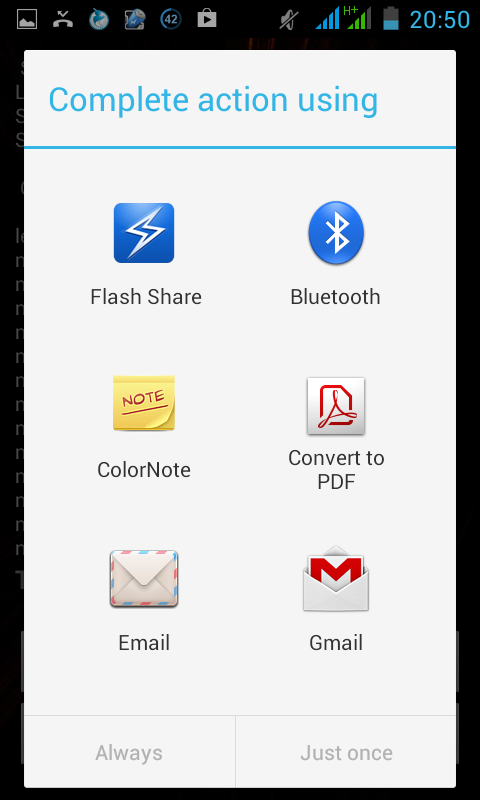Tap the 42 badge notification icon
The width and height of the screenshot is (480, 800).
pyautogui.click(x=171, y=19)
